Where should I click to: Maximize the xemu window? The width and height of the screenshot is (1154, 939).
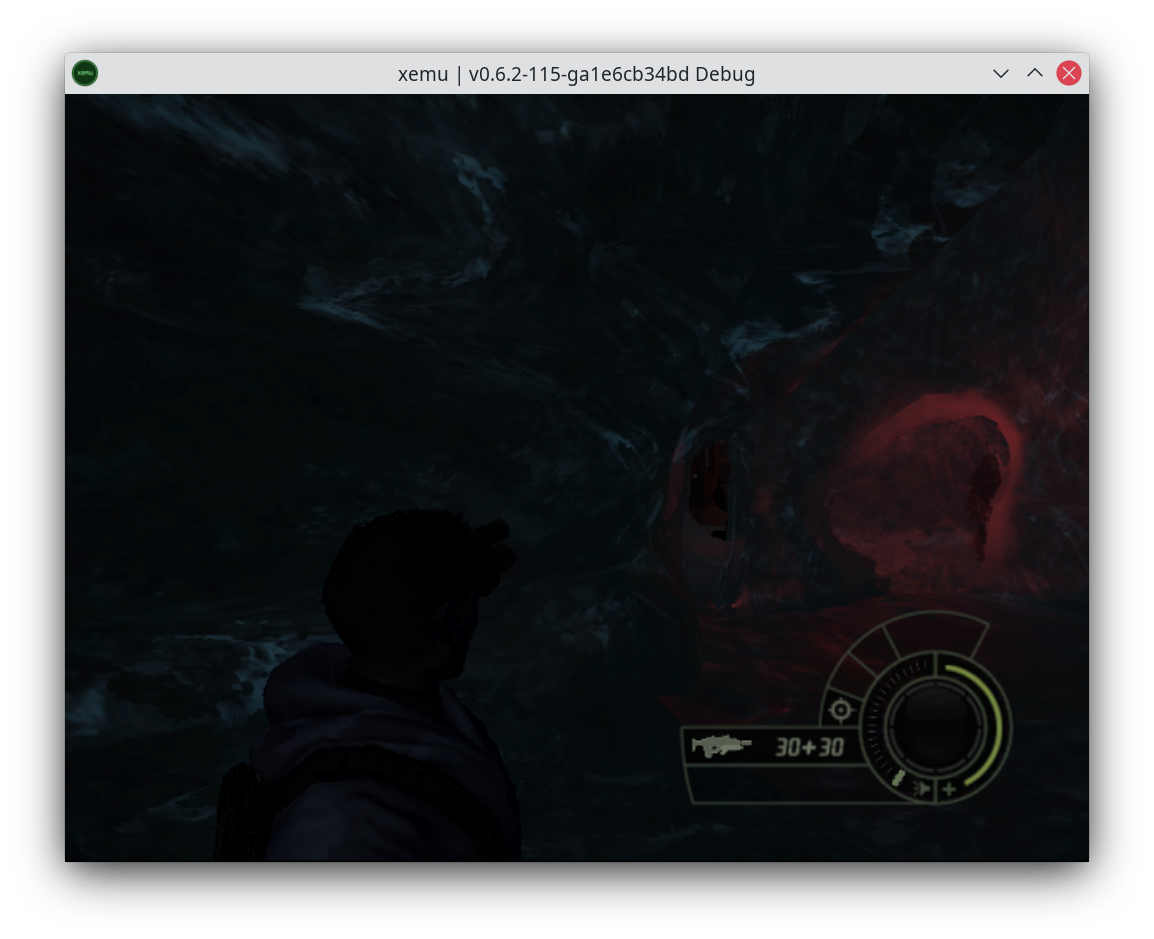click(x=1035, y=73)
